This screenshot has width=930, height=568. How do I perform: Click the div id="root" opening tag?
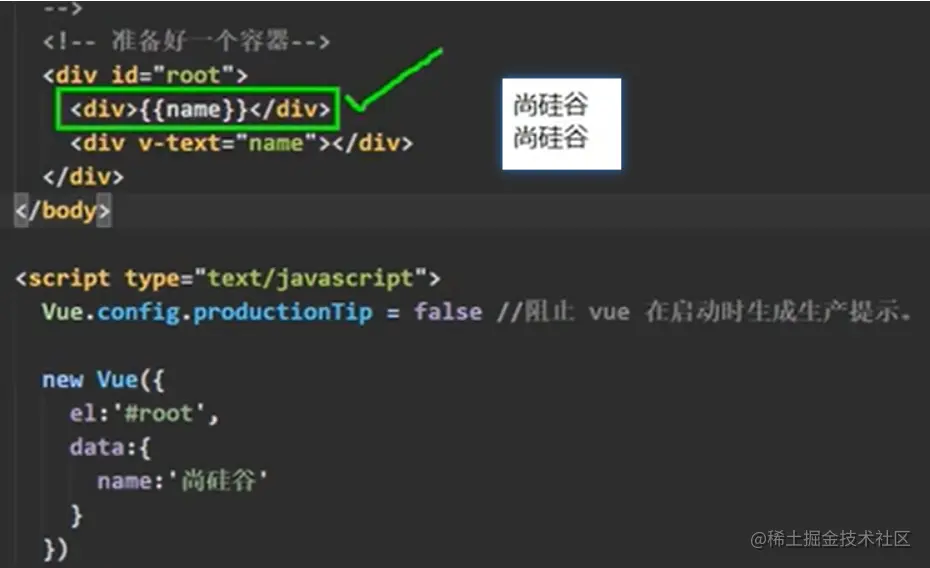coord(145,75)
